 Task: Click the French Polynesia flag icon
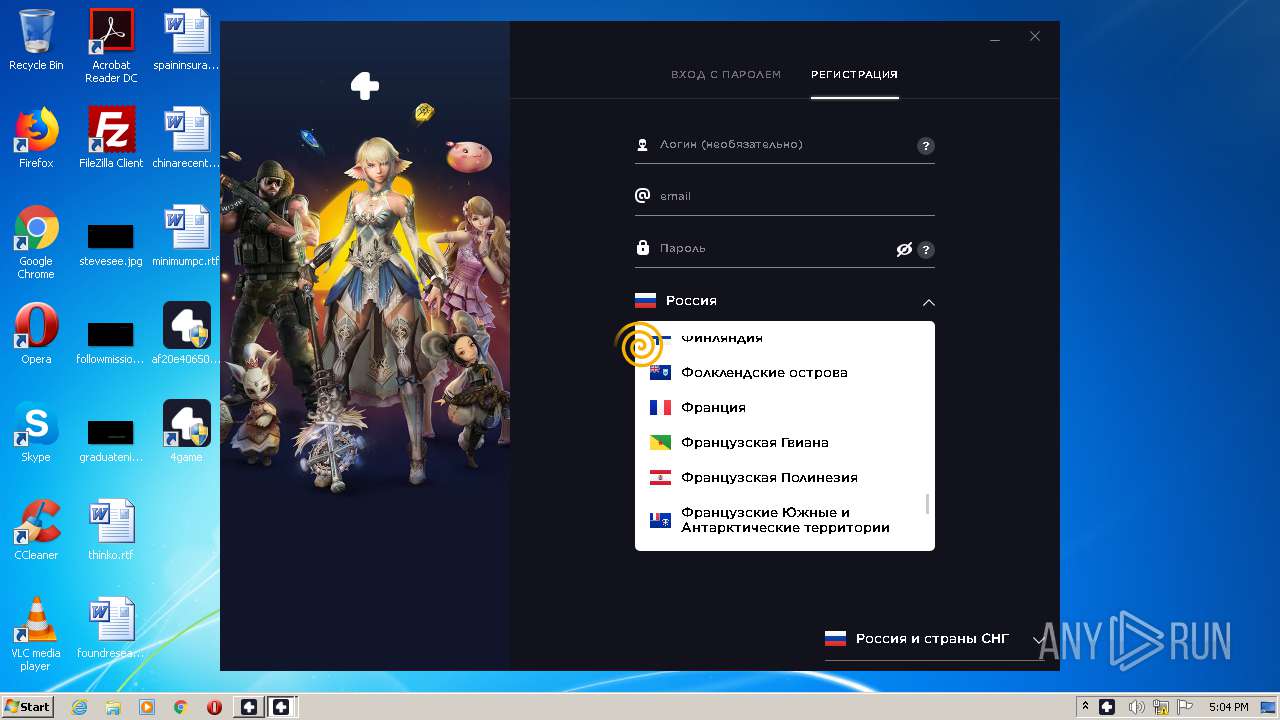coord(660,478)
